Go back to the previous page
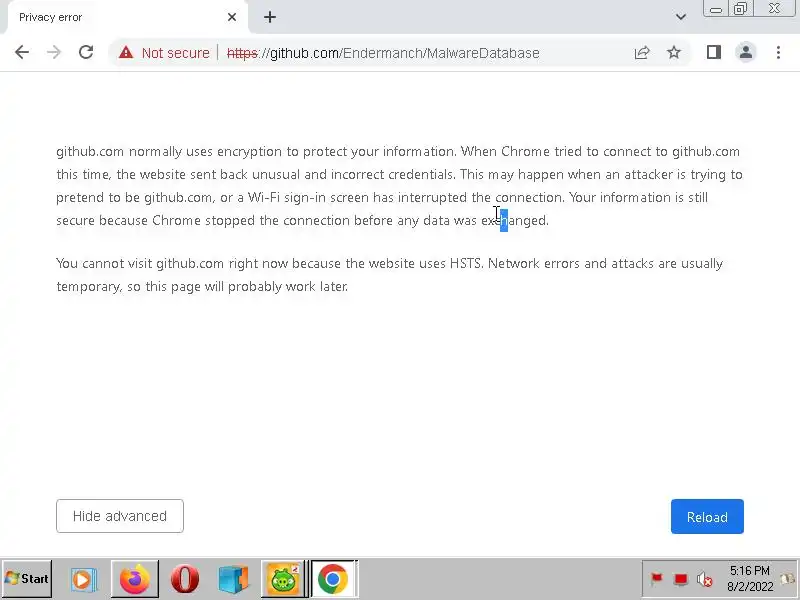800x600 pixels. (22, 52)
